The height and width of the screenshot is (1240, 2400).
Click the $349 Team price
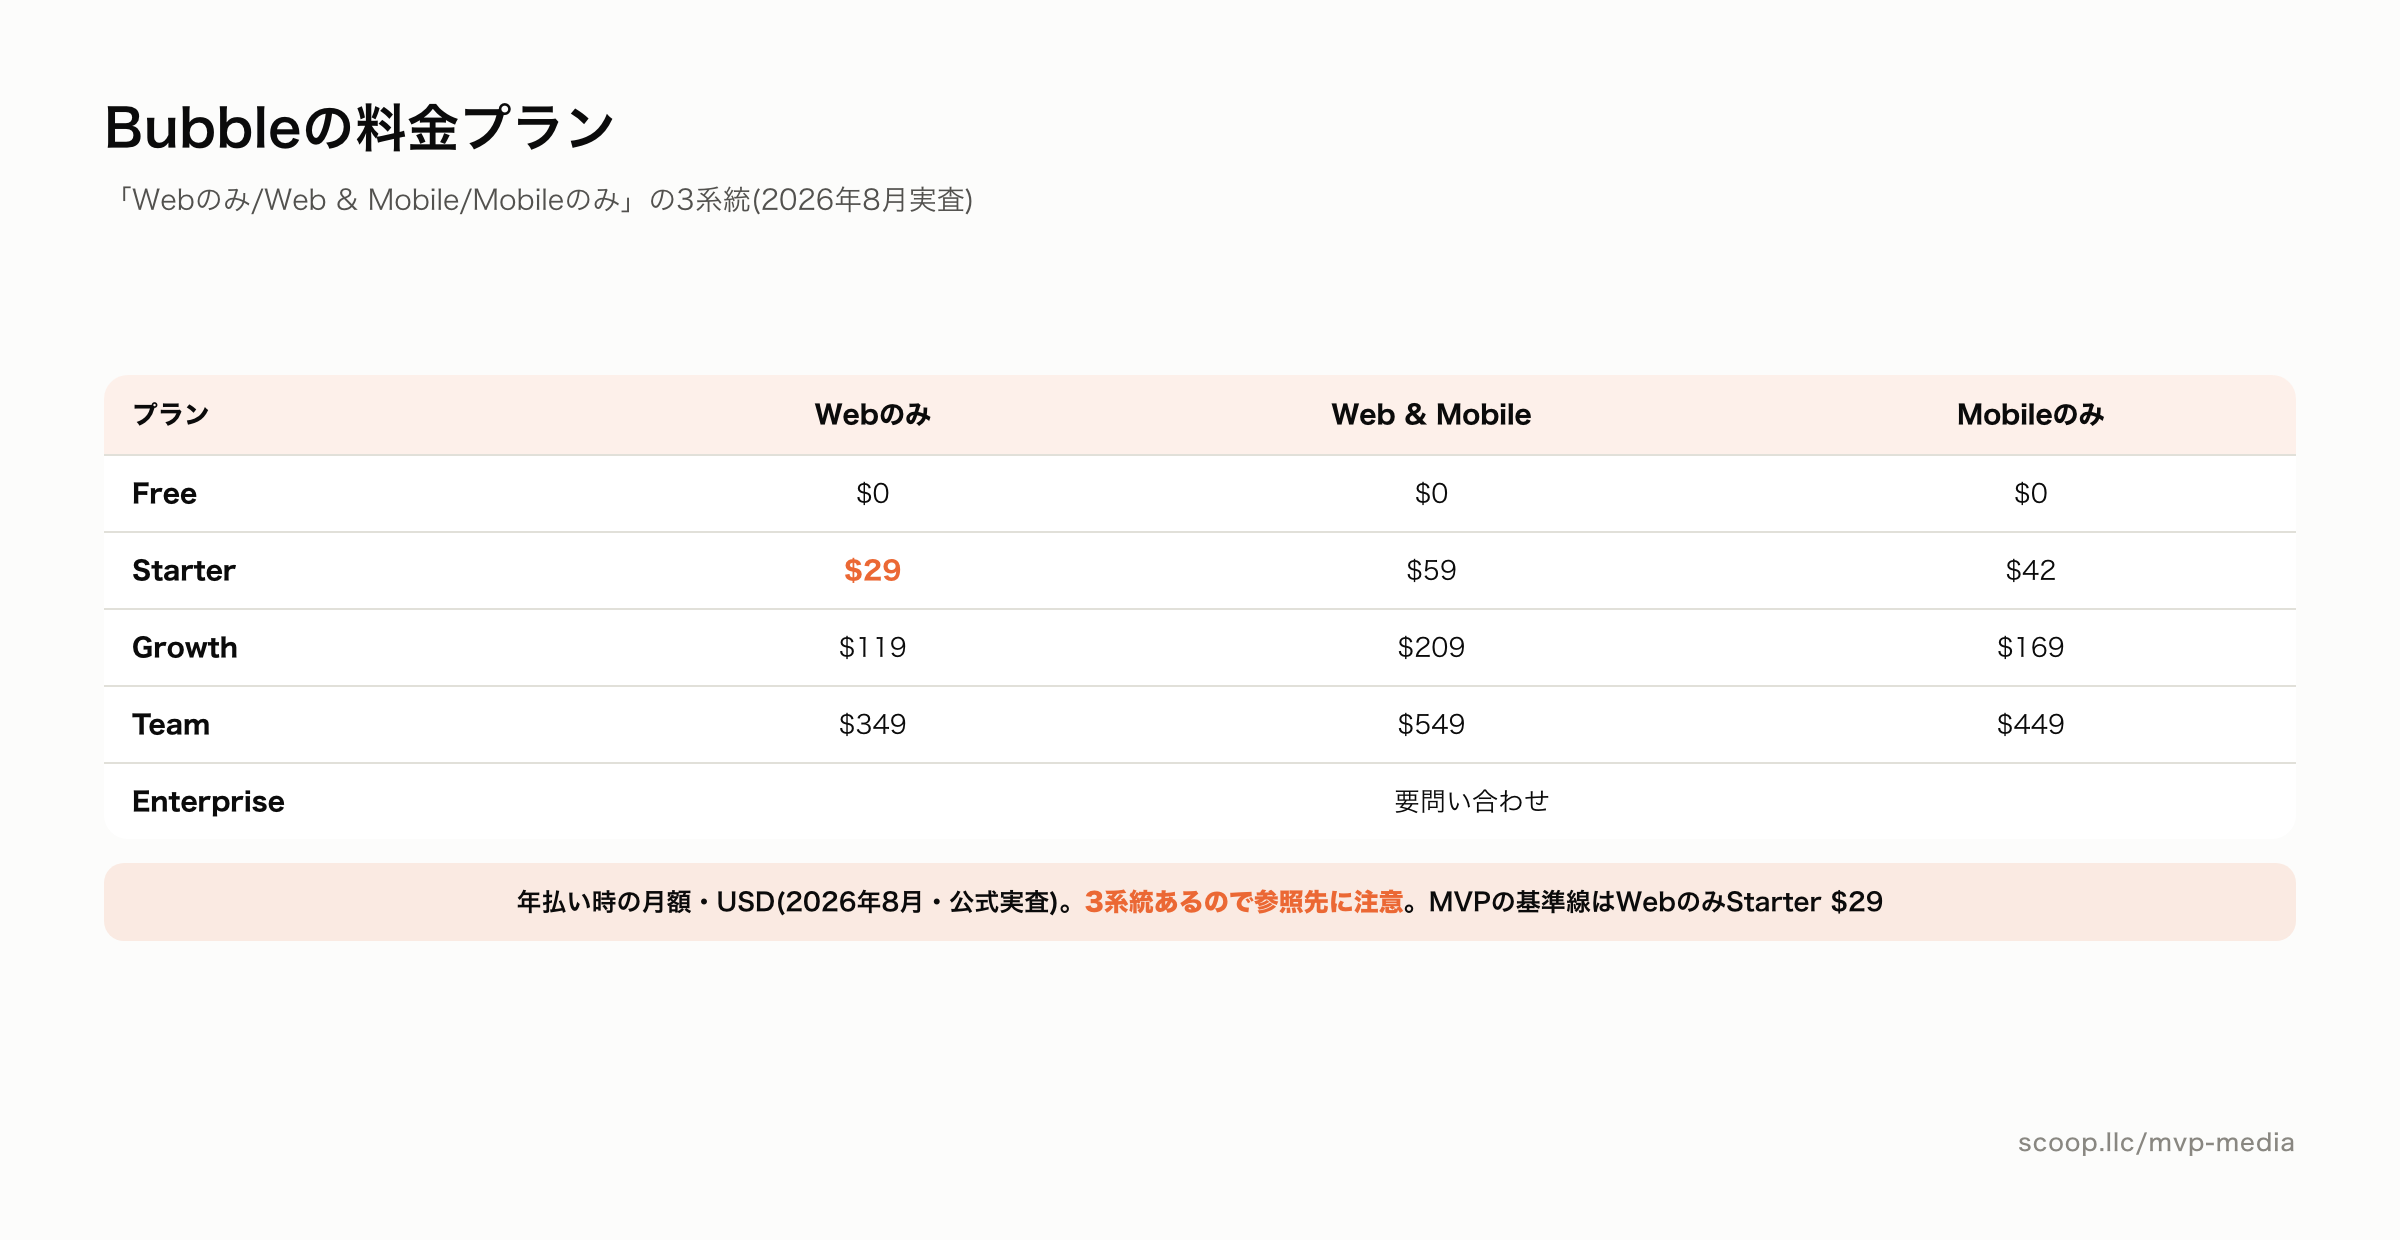pyautogui.click(x=872, y=724)
